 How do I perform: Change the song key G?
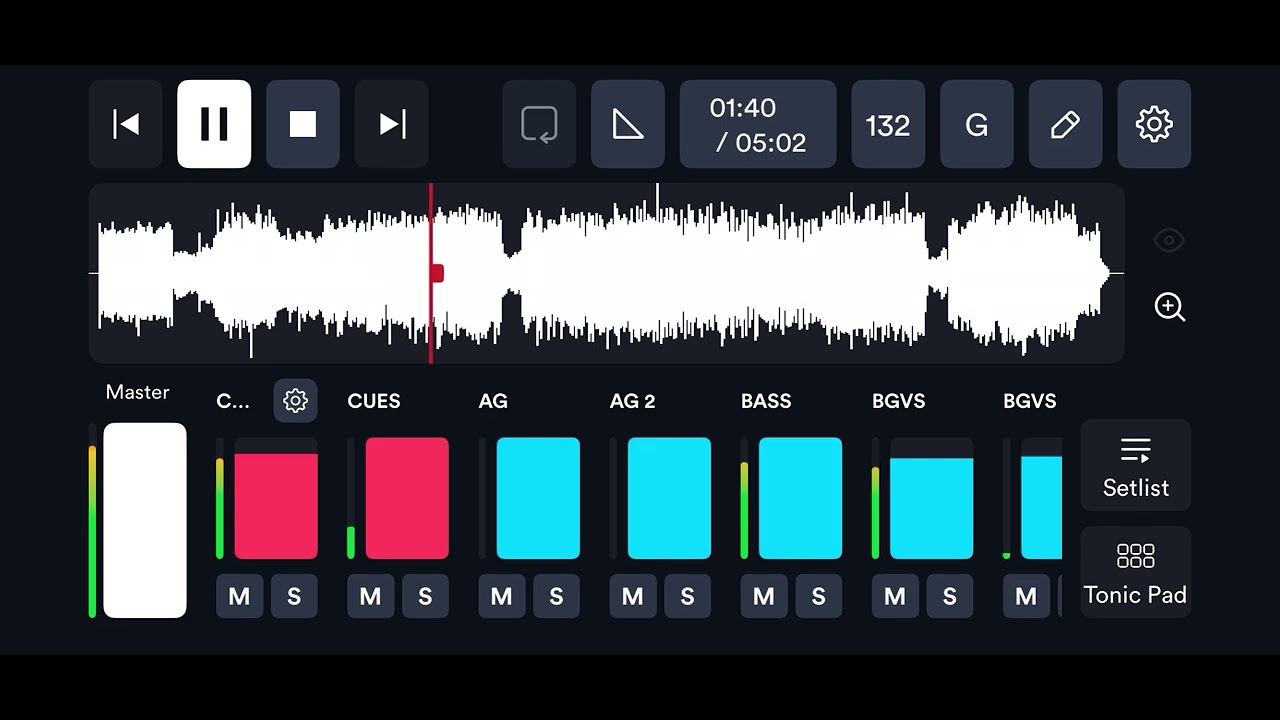977,124
